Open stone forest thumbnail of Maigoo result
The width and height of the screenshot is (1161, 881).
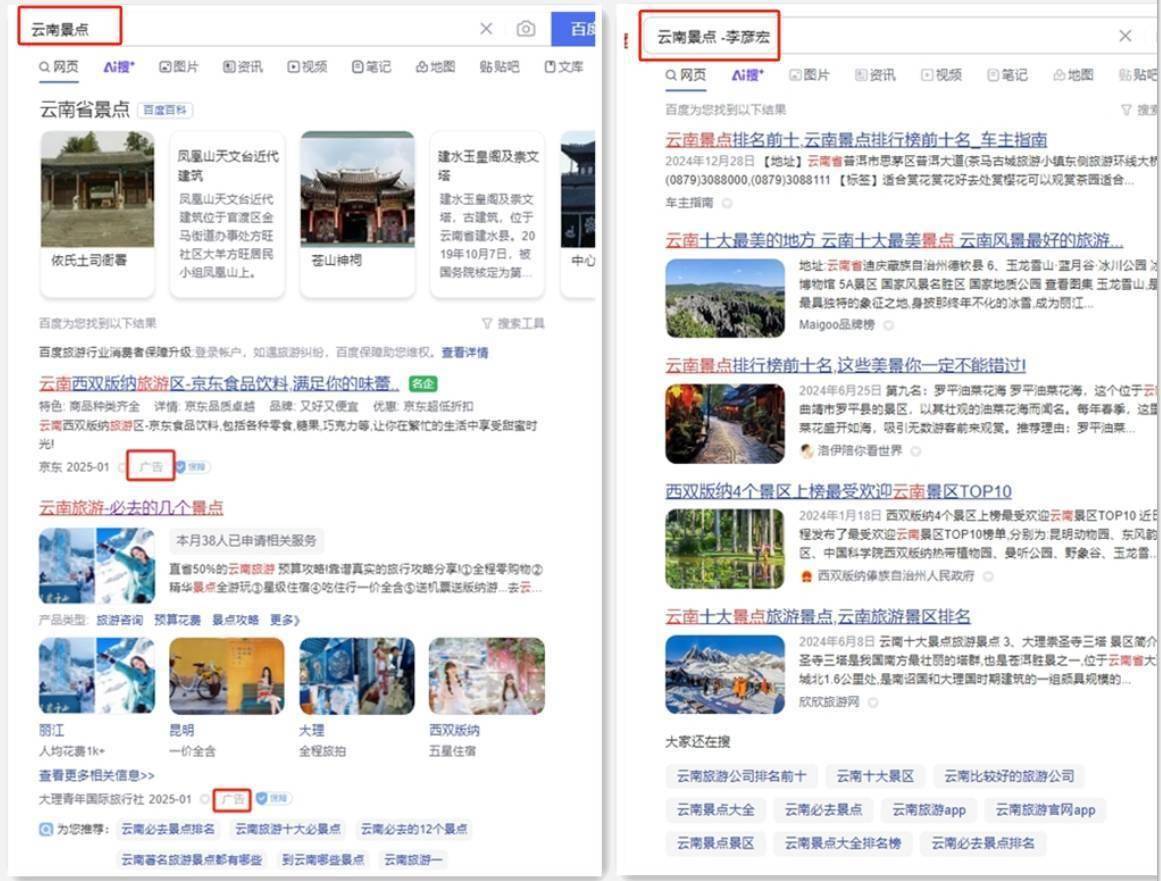pyautogui.click(x=725, y=298)
